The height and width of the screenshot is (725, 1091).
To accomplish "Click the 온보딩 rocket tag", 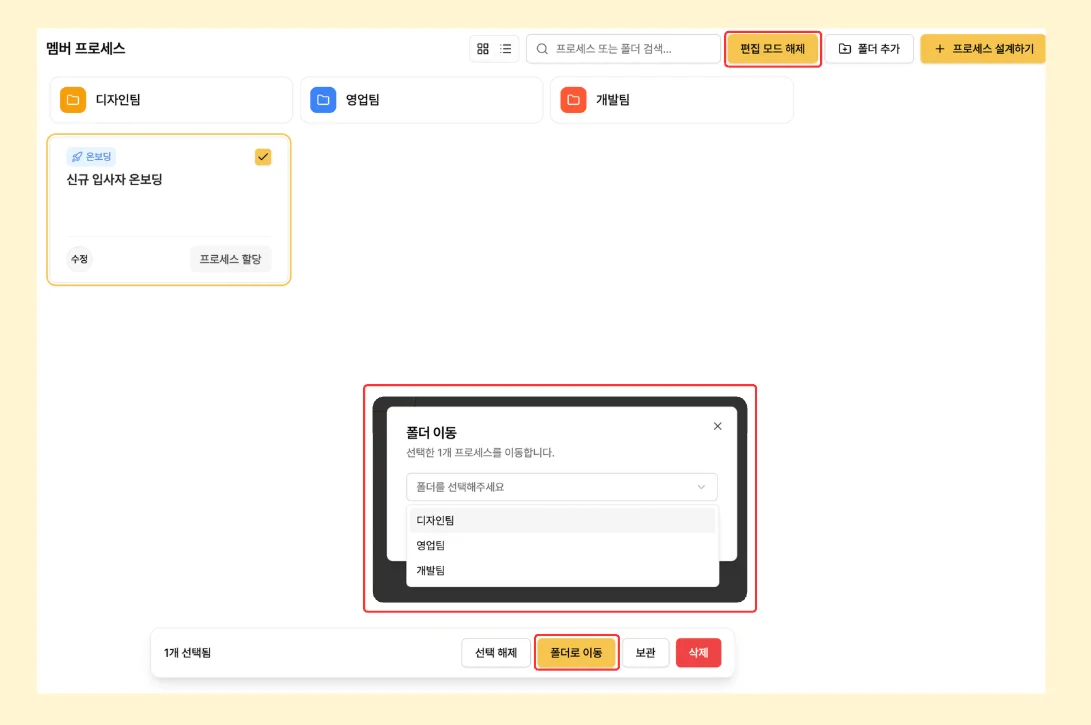I will pos(91,157).
